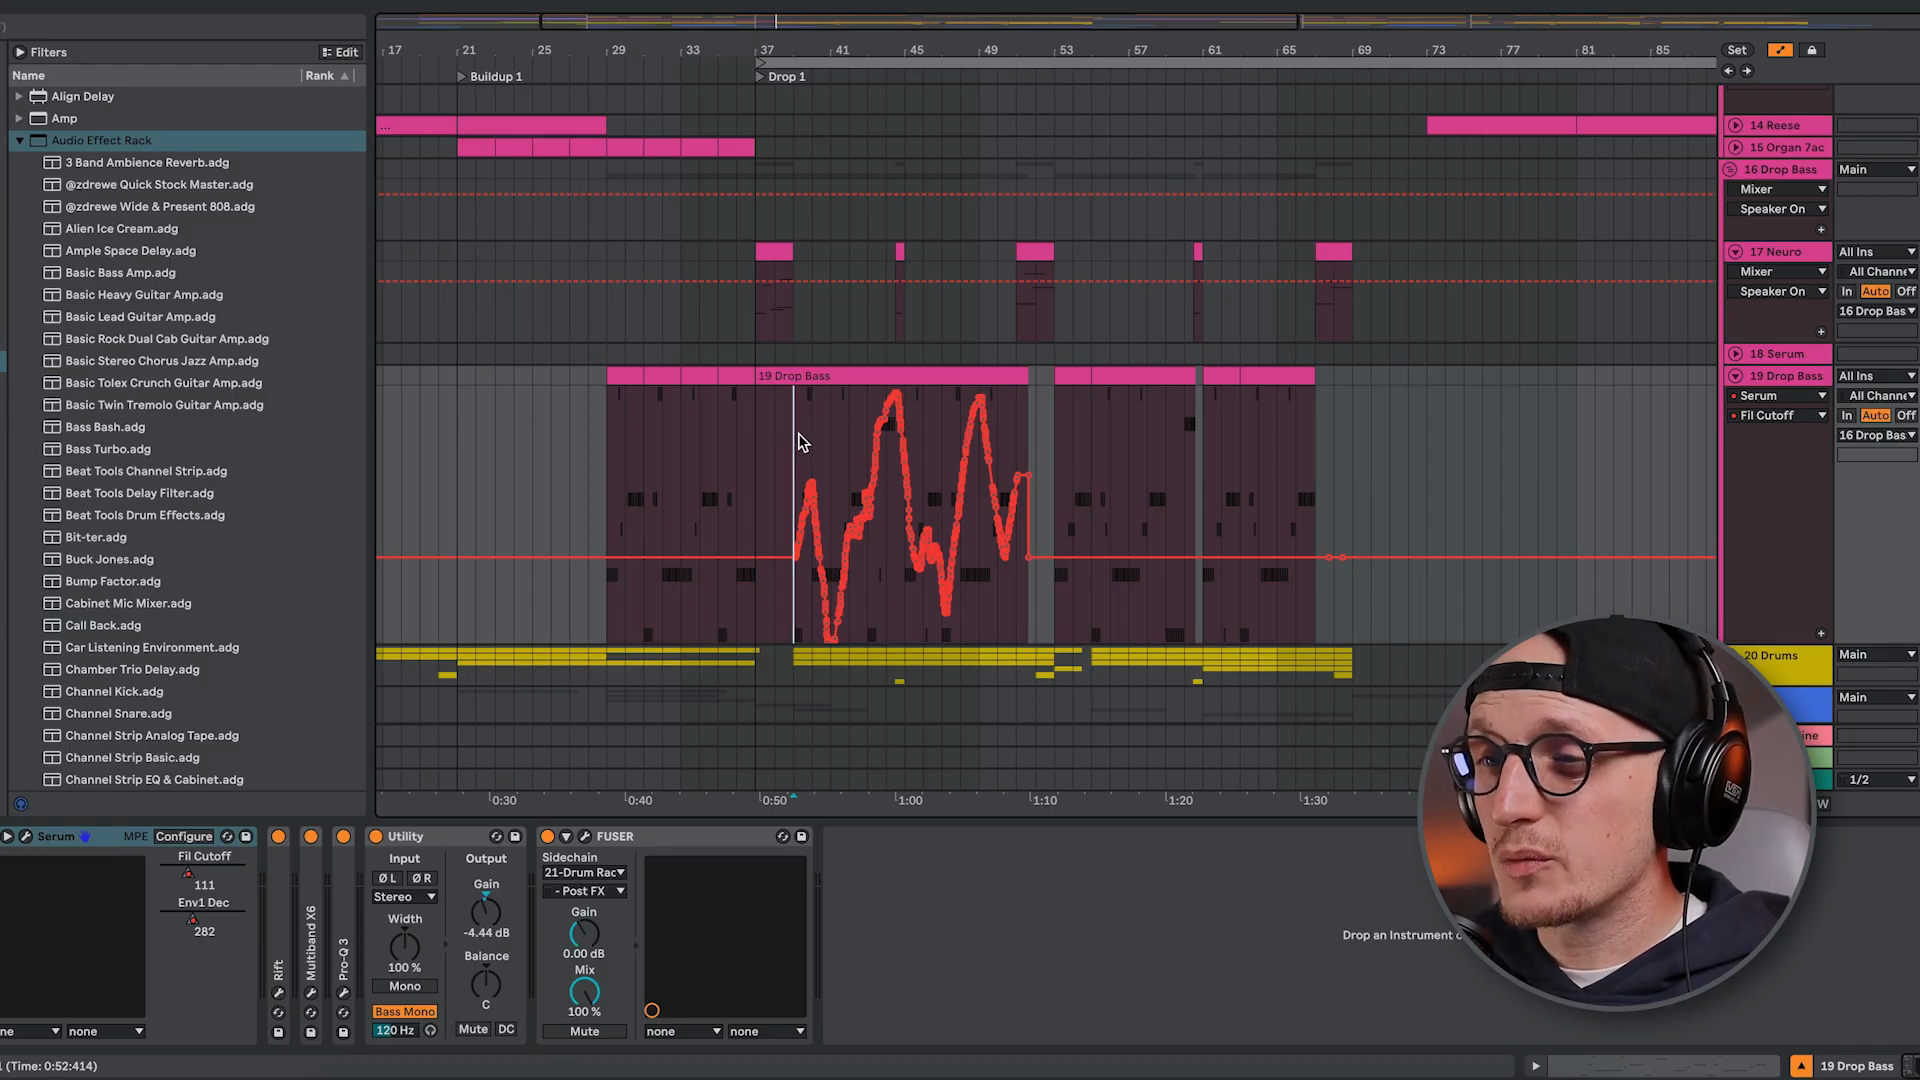Click the Rift device wrench icon
The image size is (1920, 1080).
tap(279, 993)
